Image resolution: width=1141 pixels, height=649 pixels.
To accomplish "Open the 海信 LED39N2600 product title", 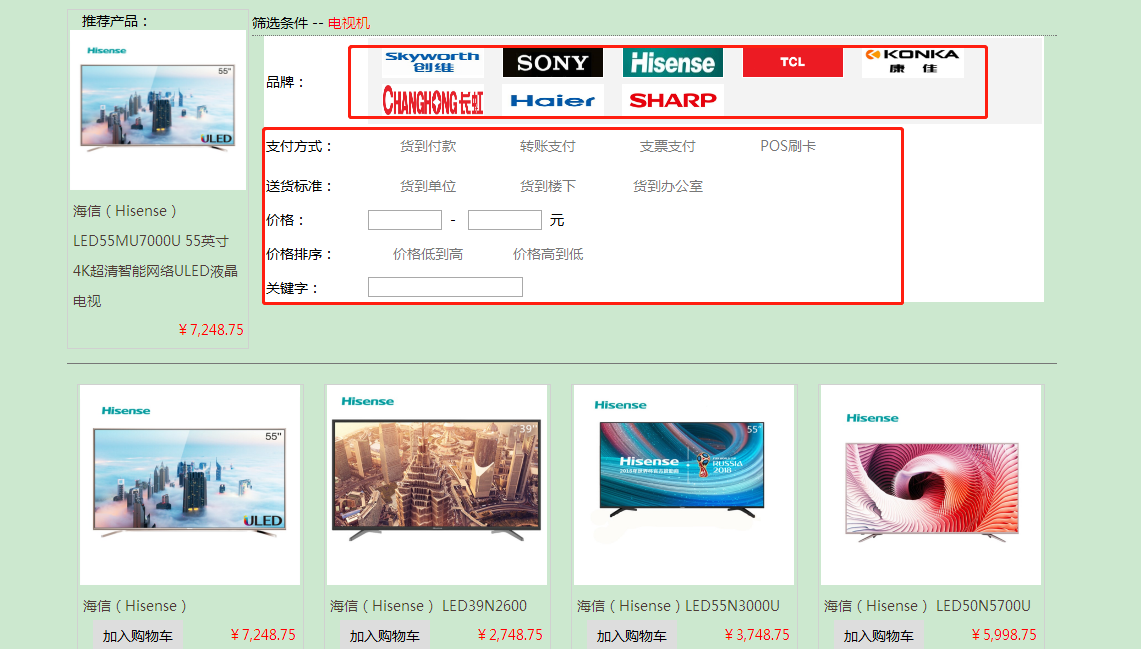I will pyautogui.click(x=428, y=606).
